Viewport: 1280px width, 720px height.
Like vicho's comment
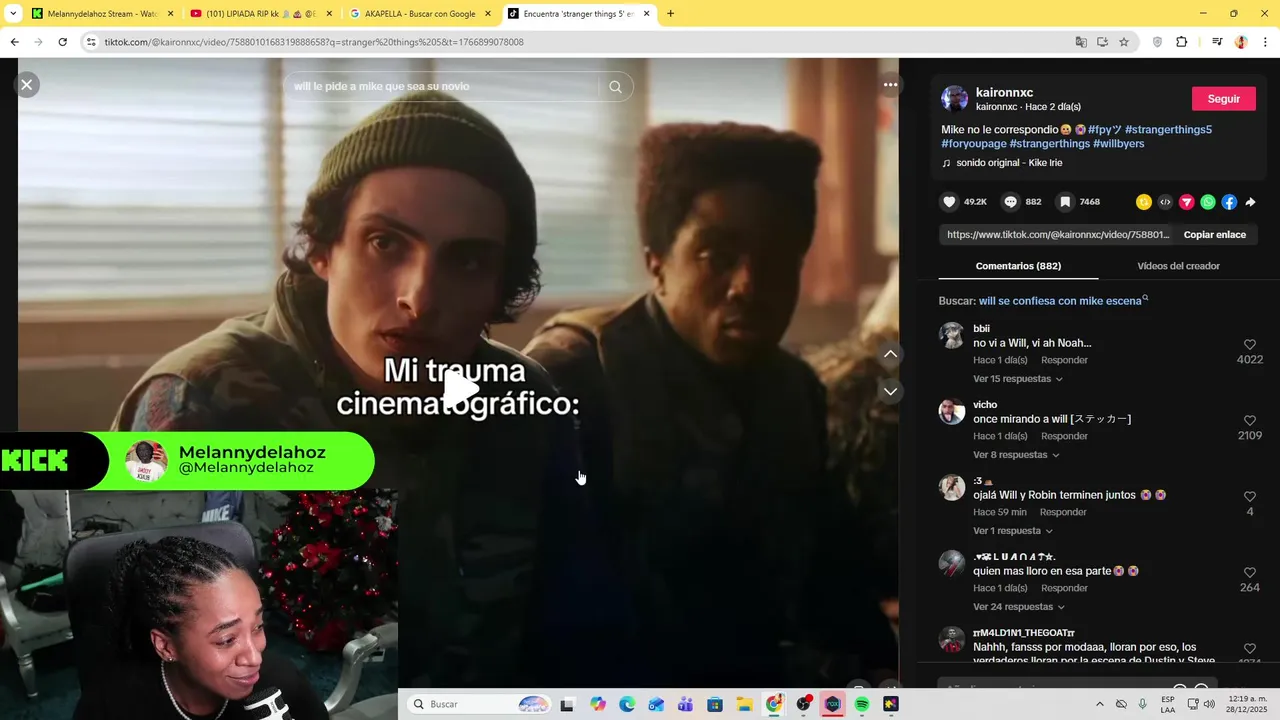coord(1250,421)
